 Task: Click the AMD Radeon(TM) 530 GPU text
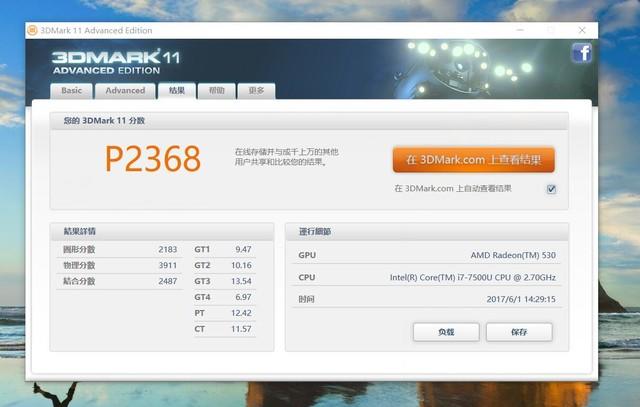(x=513, y=255)
